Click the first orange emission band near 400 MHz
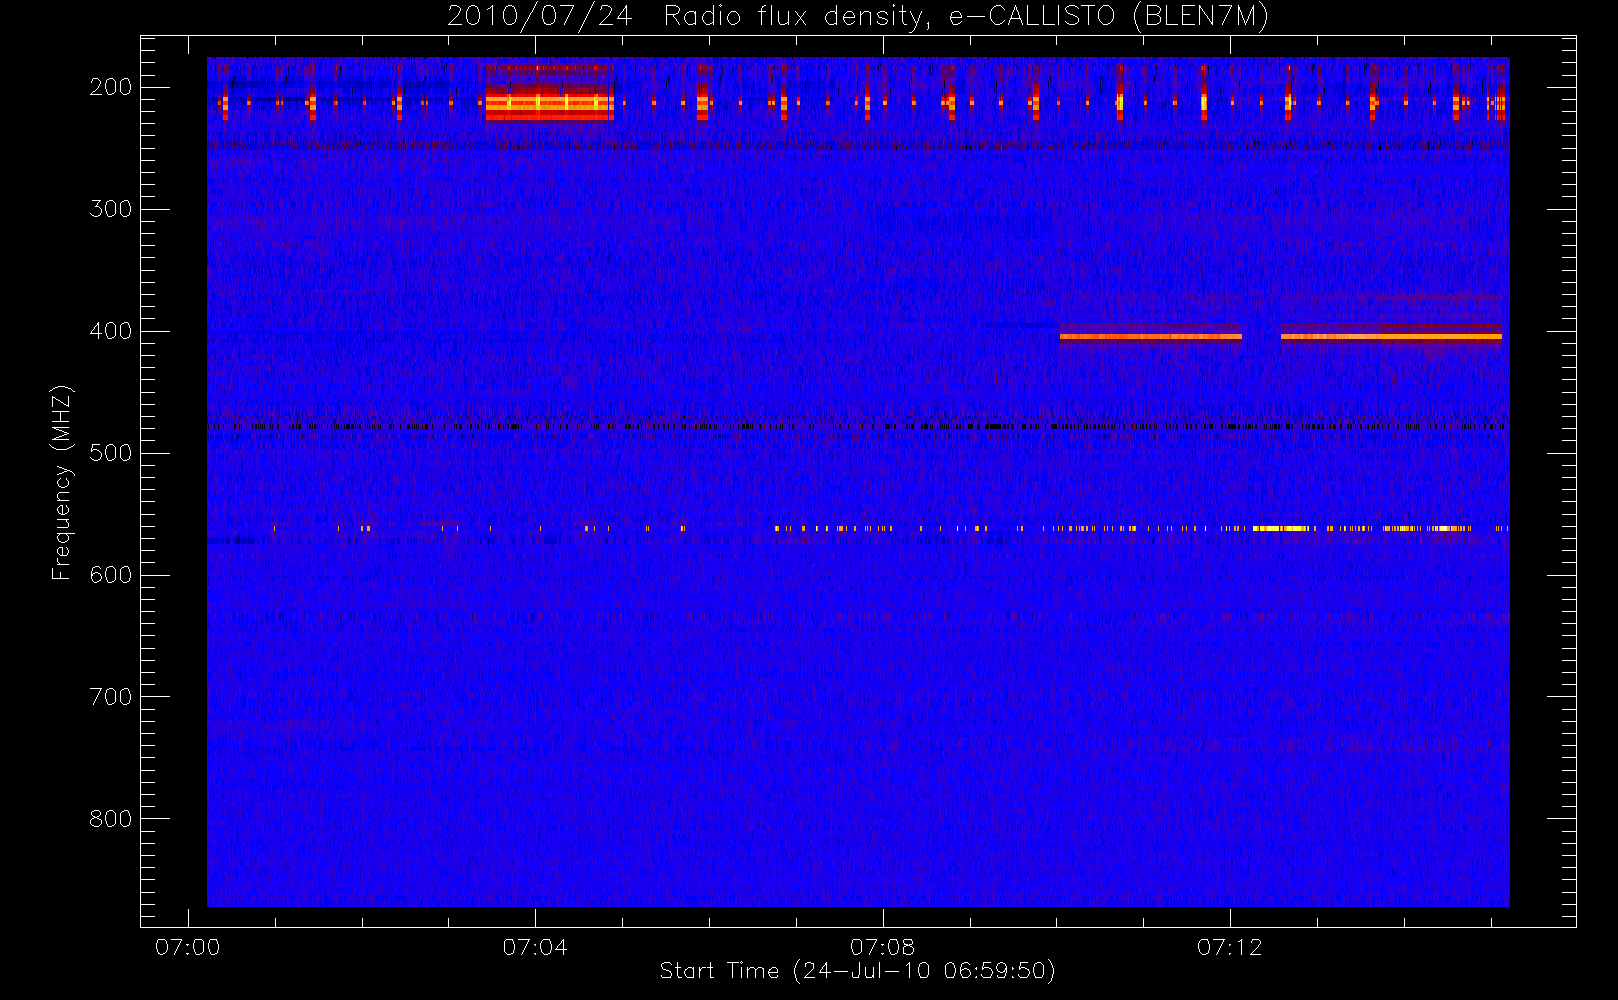 point(1151,337)
